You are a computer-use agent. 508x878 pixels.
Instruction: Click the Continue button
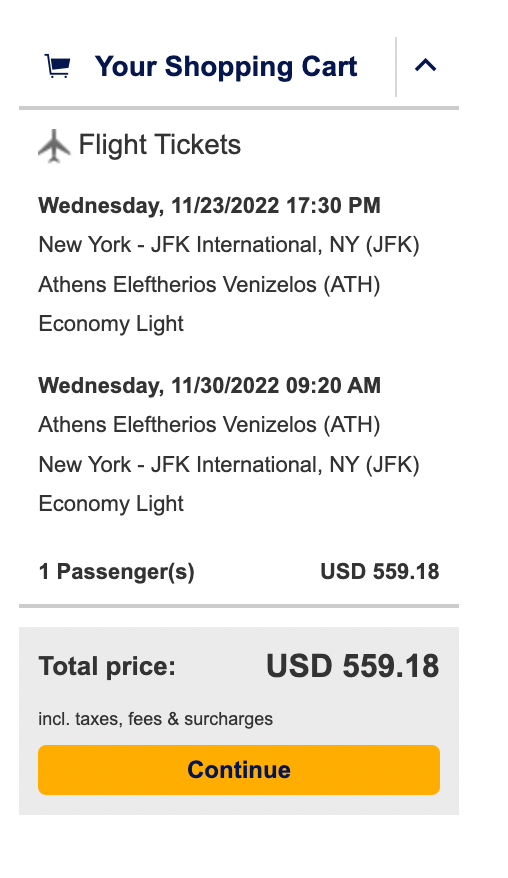239,769
